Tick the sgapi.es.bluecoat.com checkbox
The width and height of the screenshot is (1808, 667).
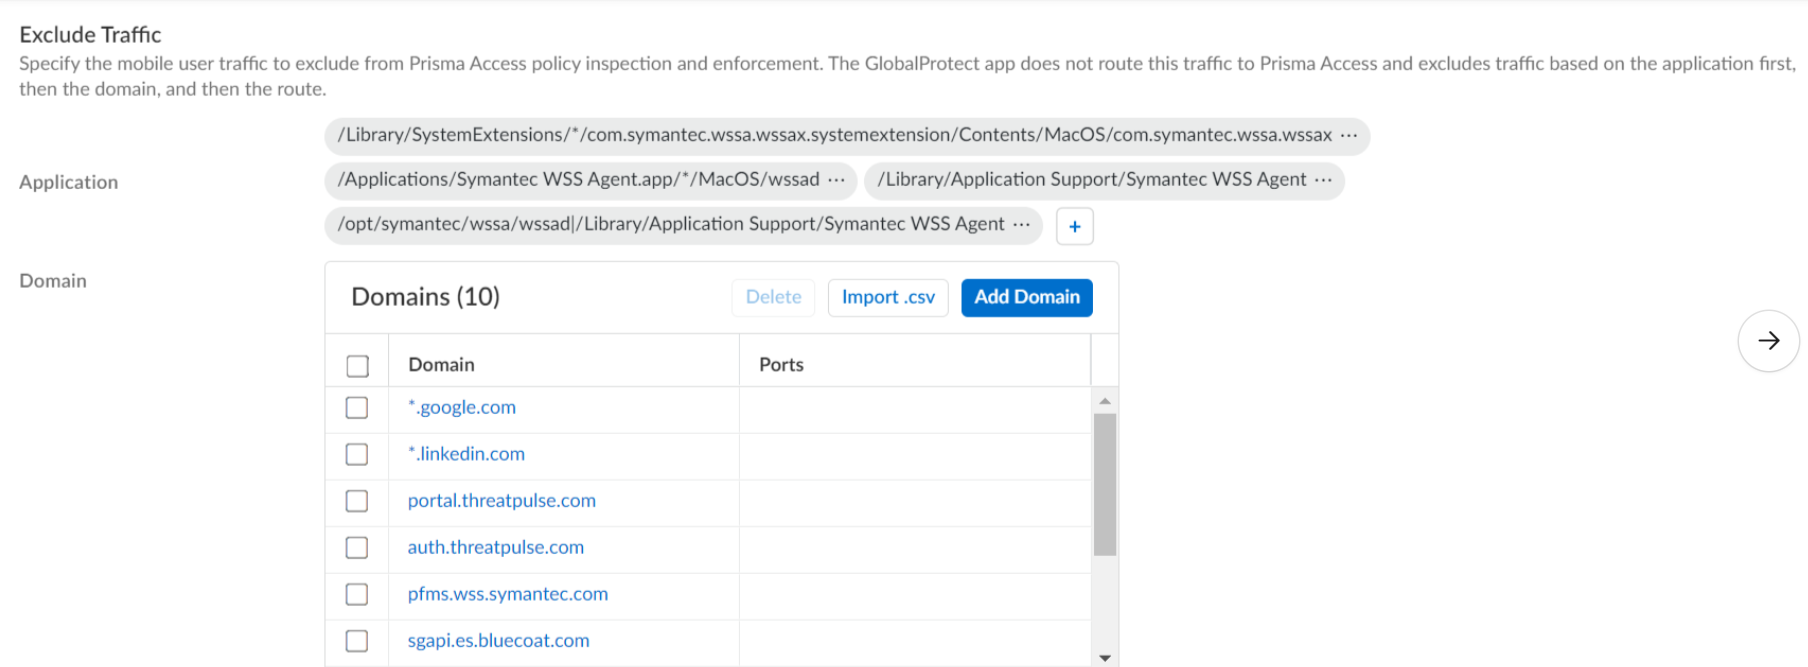click(357, 641)
